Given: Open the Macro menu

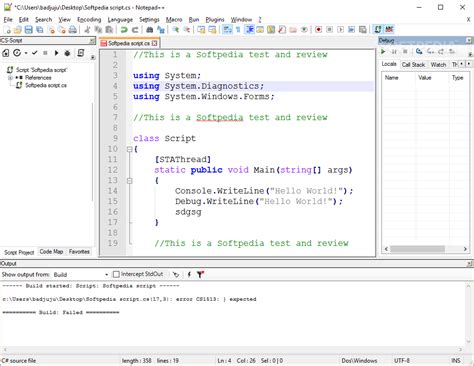Looking at the screenshot, I should (x=174, y=20).
